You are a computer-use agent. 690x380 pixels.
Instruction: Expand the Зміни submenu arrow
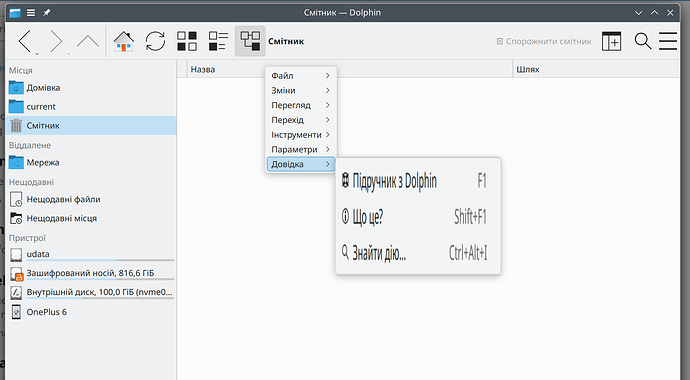327,90
